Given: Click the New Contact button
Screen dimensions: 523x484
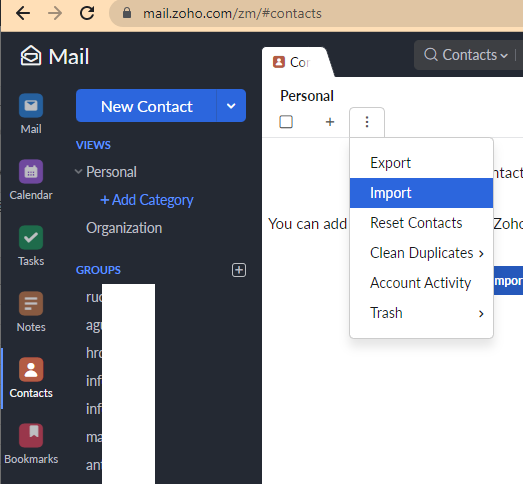Looking at the screenshot, I should (x=146, y=106).
